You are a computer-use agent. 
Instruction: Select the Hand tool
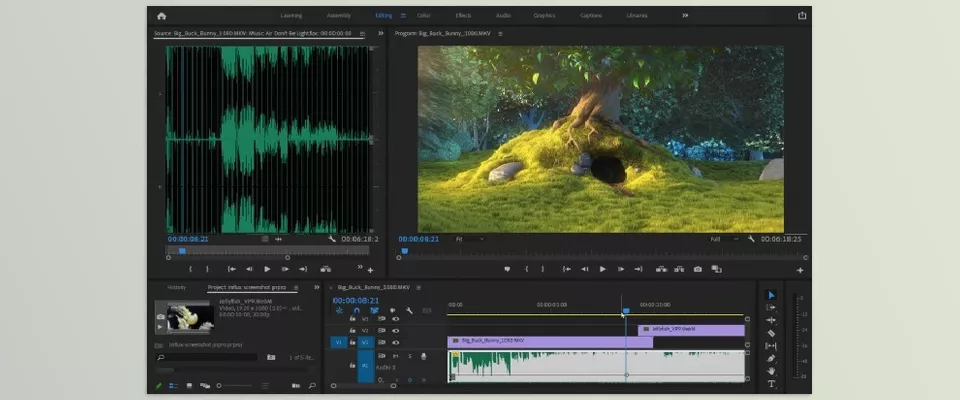coord(771,371)
